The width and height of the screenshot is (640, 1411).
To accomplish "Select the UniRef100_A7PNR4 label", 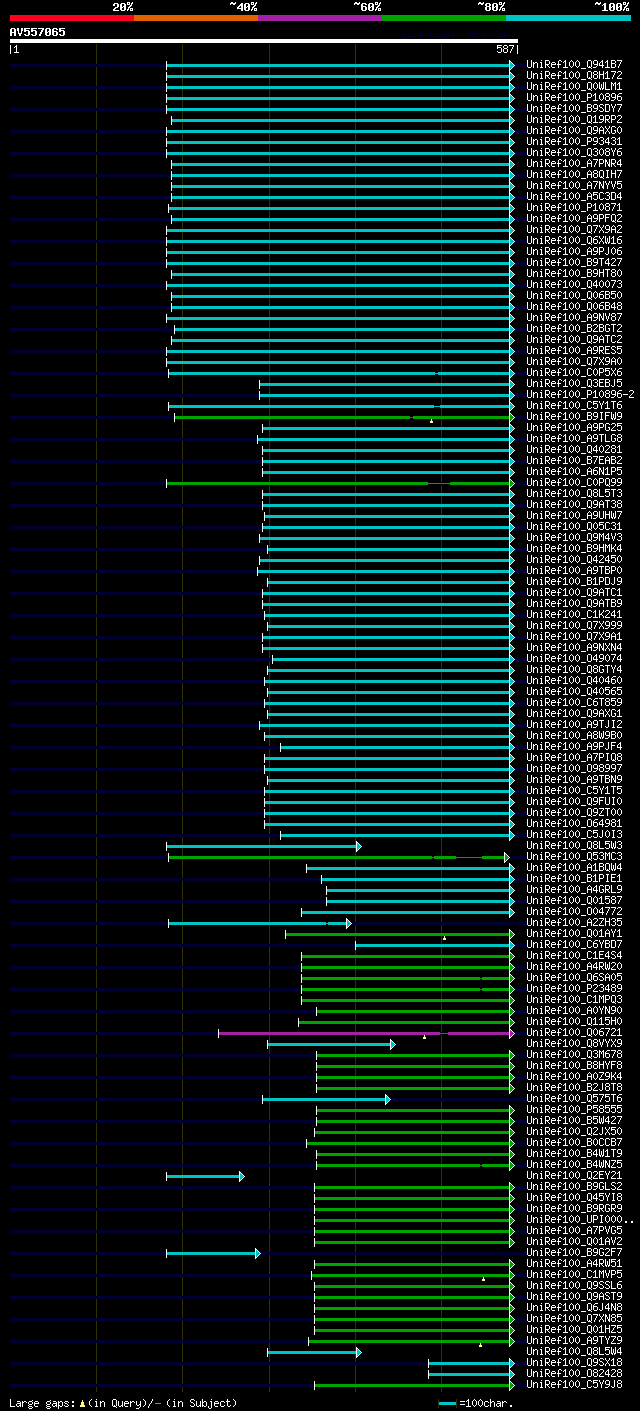I will pos(574,163).
